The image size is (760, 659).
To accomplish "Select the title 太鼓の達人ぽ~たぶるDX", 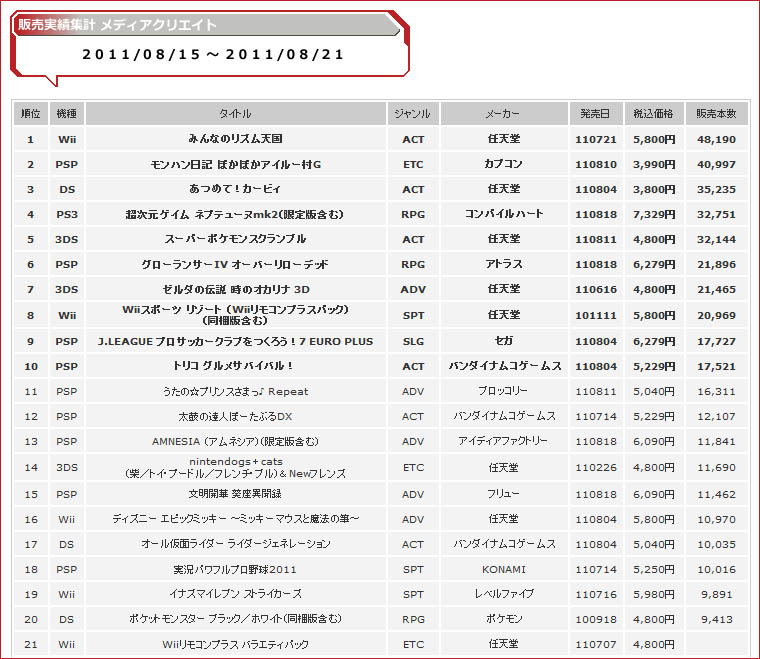I will coord(236,416).
